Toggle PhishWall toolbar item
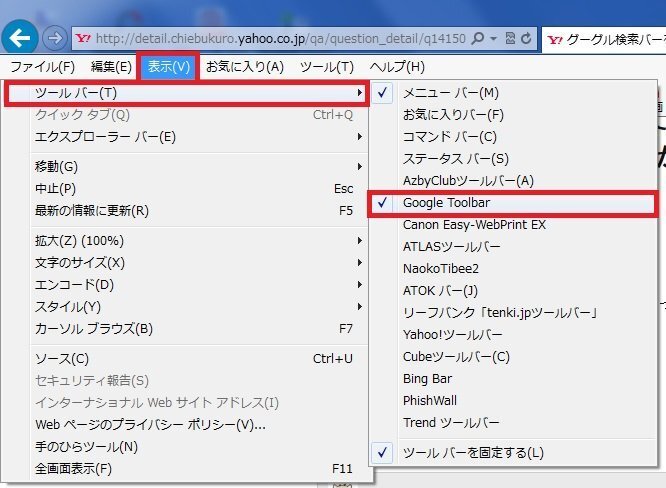This screenshot has width=666, height=488. coord(513,401)
